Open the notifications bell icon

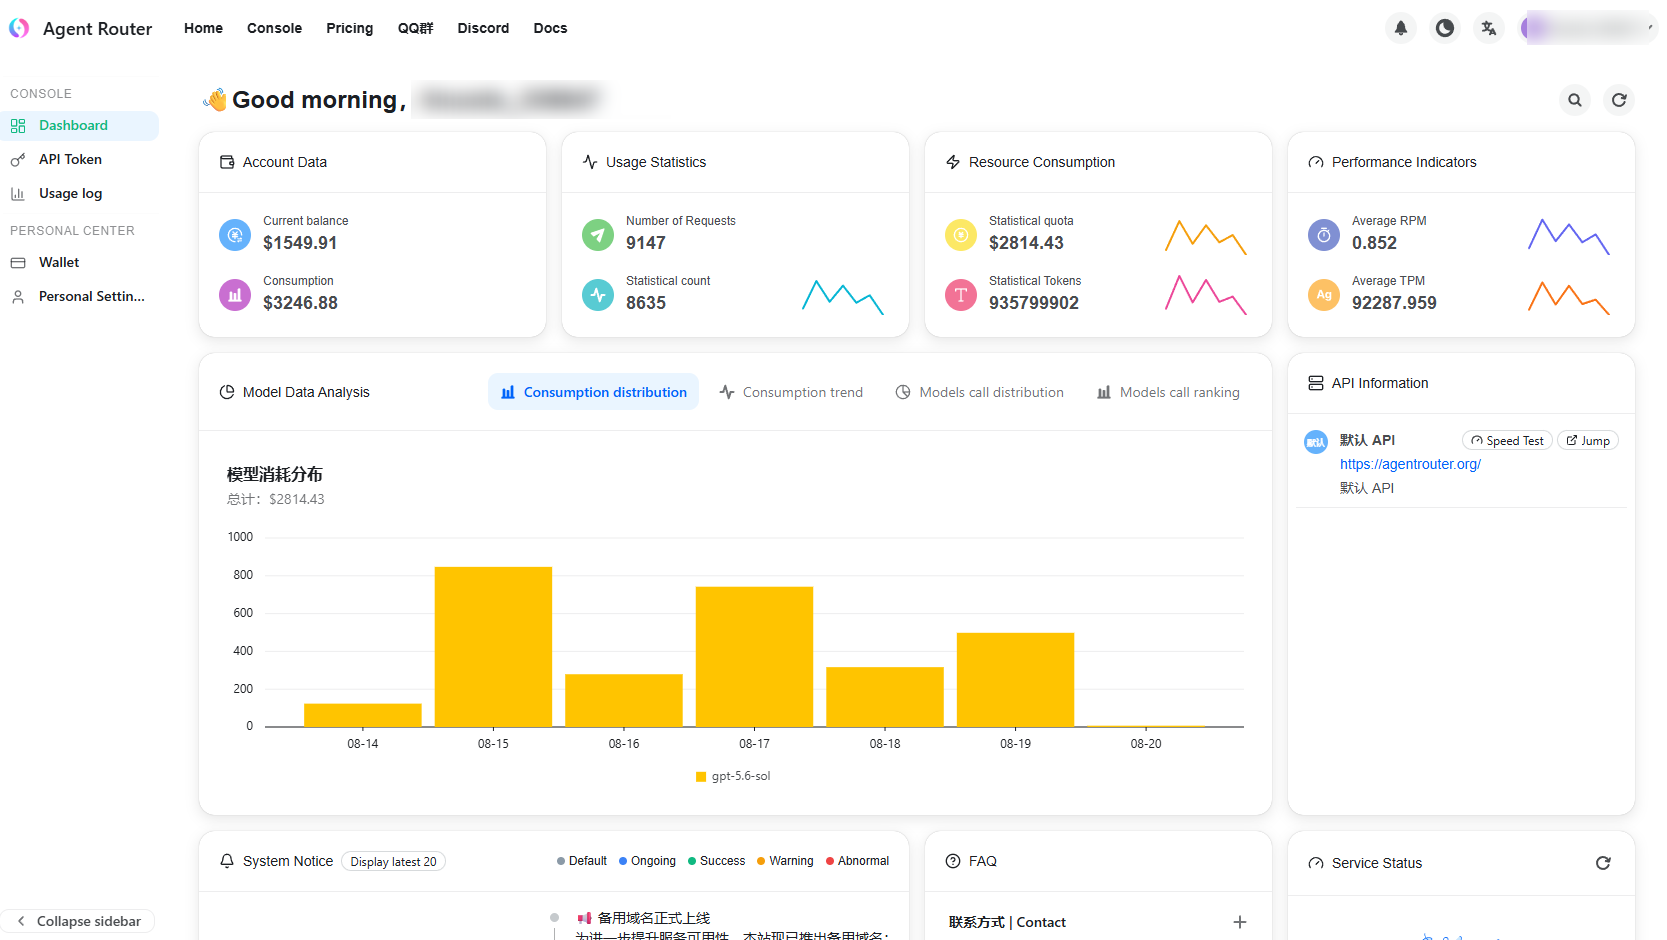point(1400,28)
